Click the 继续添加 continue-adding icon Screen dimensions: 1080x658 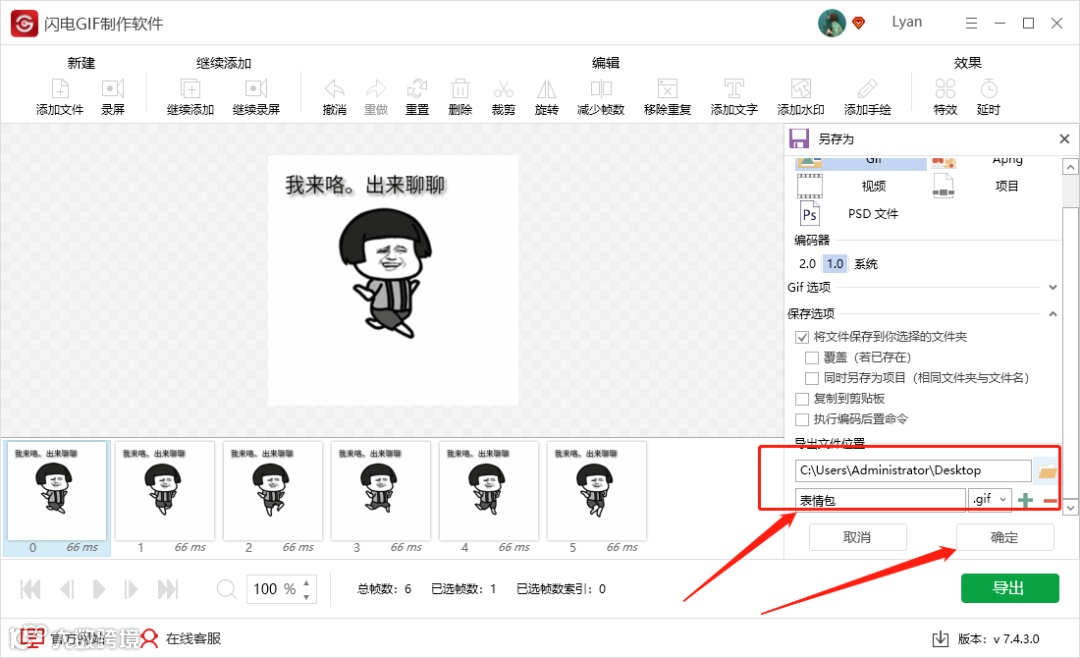point(190,89)
